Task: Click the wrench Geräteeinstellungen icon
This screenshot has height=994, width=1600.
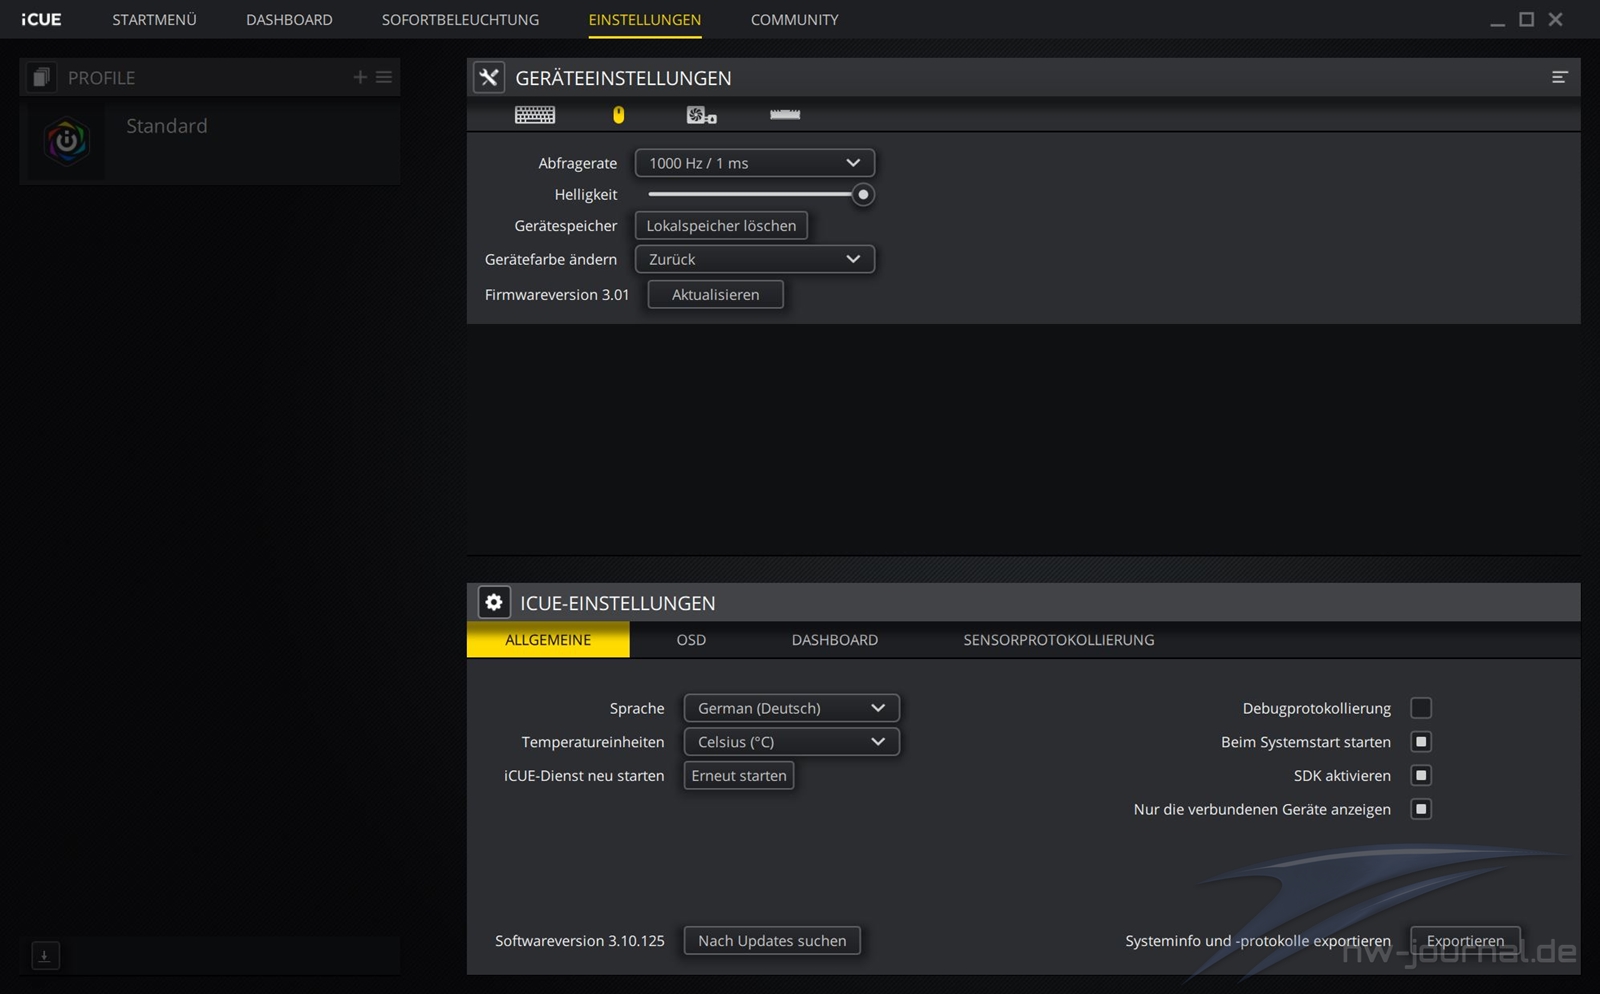Action: (x=489, y=77)
